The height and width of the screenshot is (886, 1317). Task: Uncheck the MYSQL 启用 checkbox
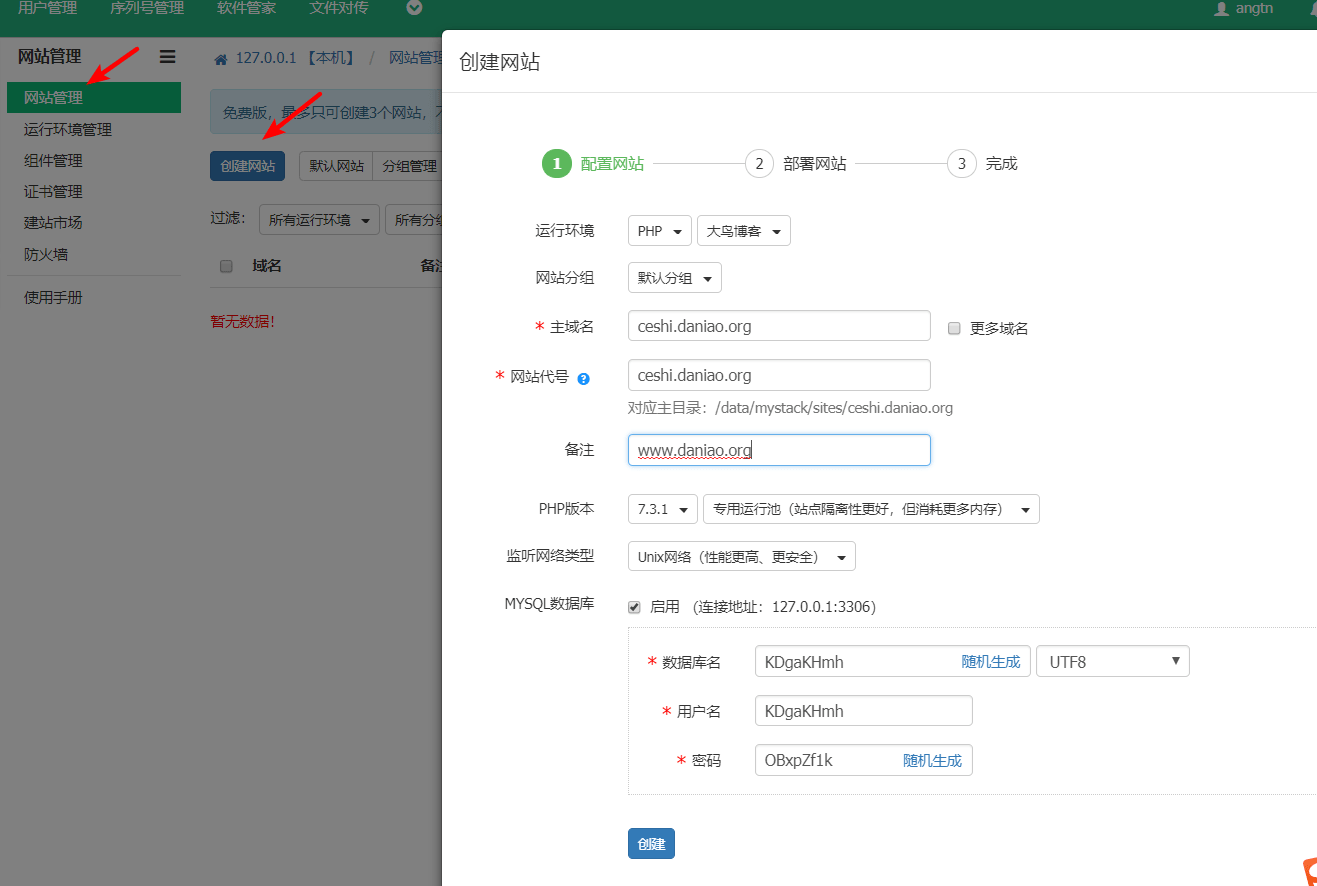[634, 607]
